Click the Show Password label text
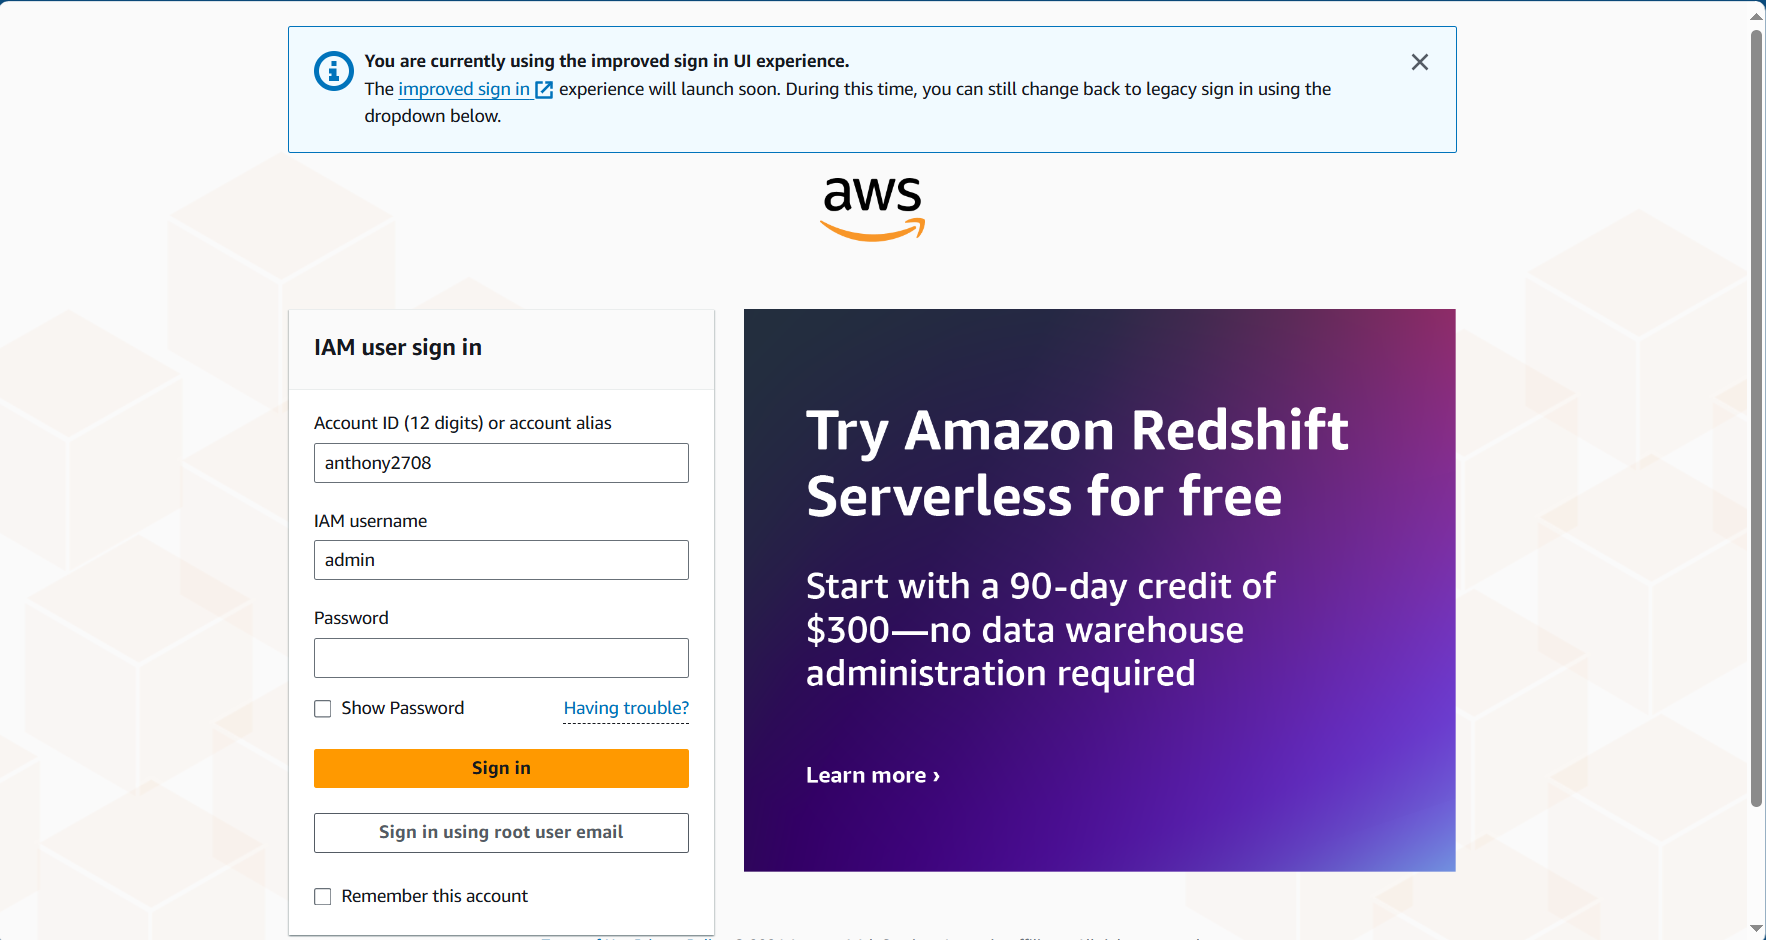 pos(403,708)
